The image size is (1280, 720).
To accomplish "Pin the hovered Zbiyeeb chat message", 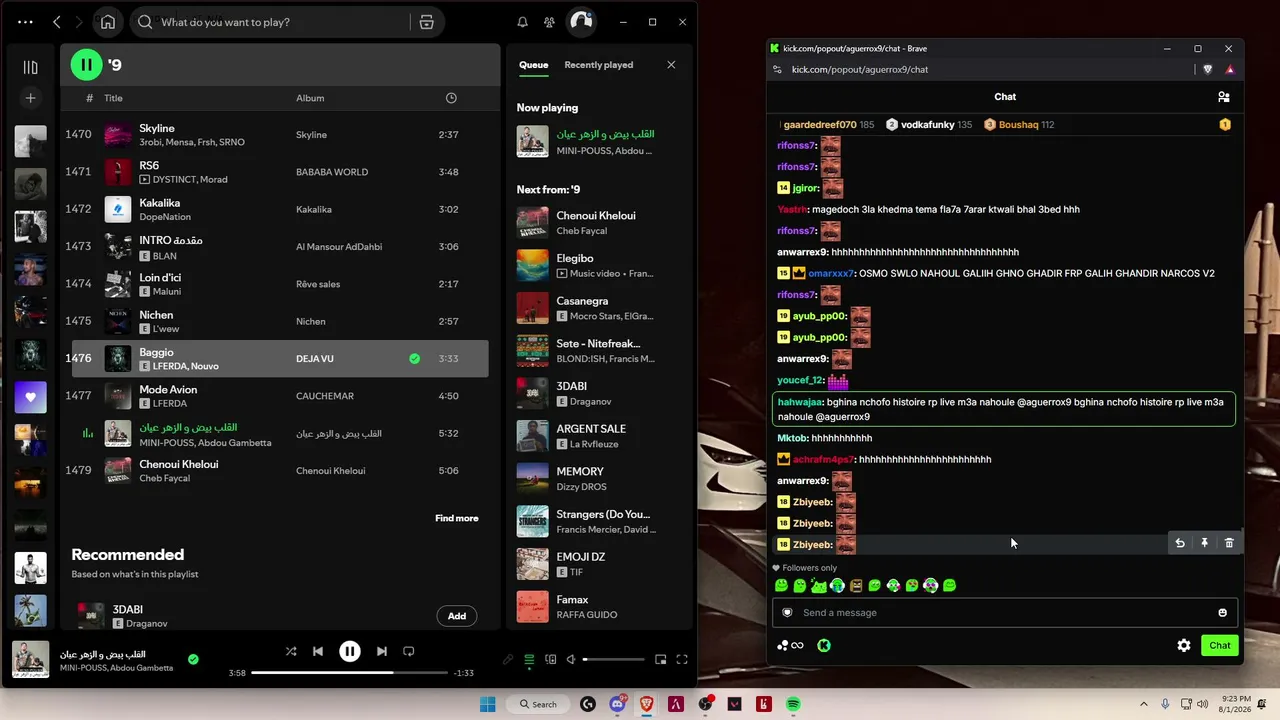I will tap(1204, 543).
